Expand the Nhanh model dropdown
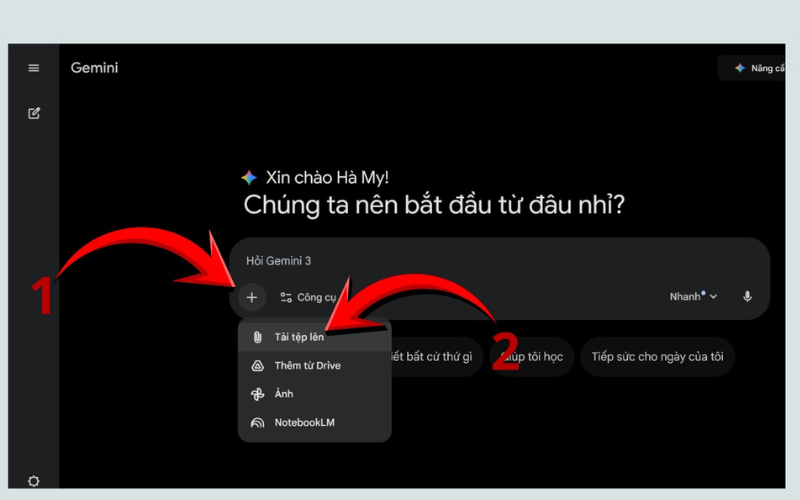This screenshot has width=800, height=500. coord(693,296)
